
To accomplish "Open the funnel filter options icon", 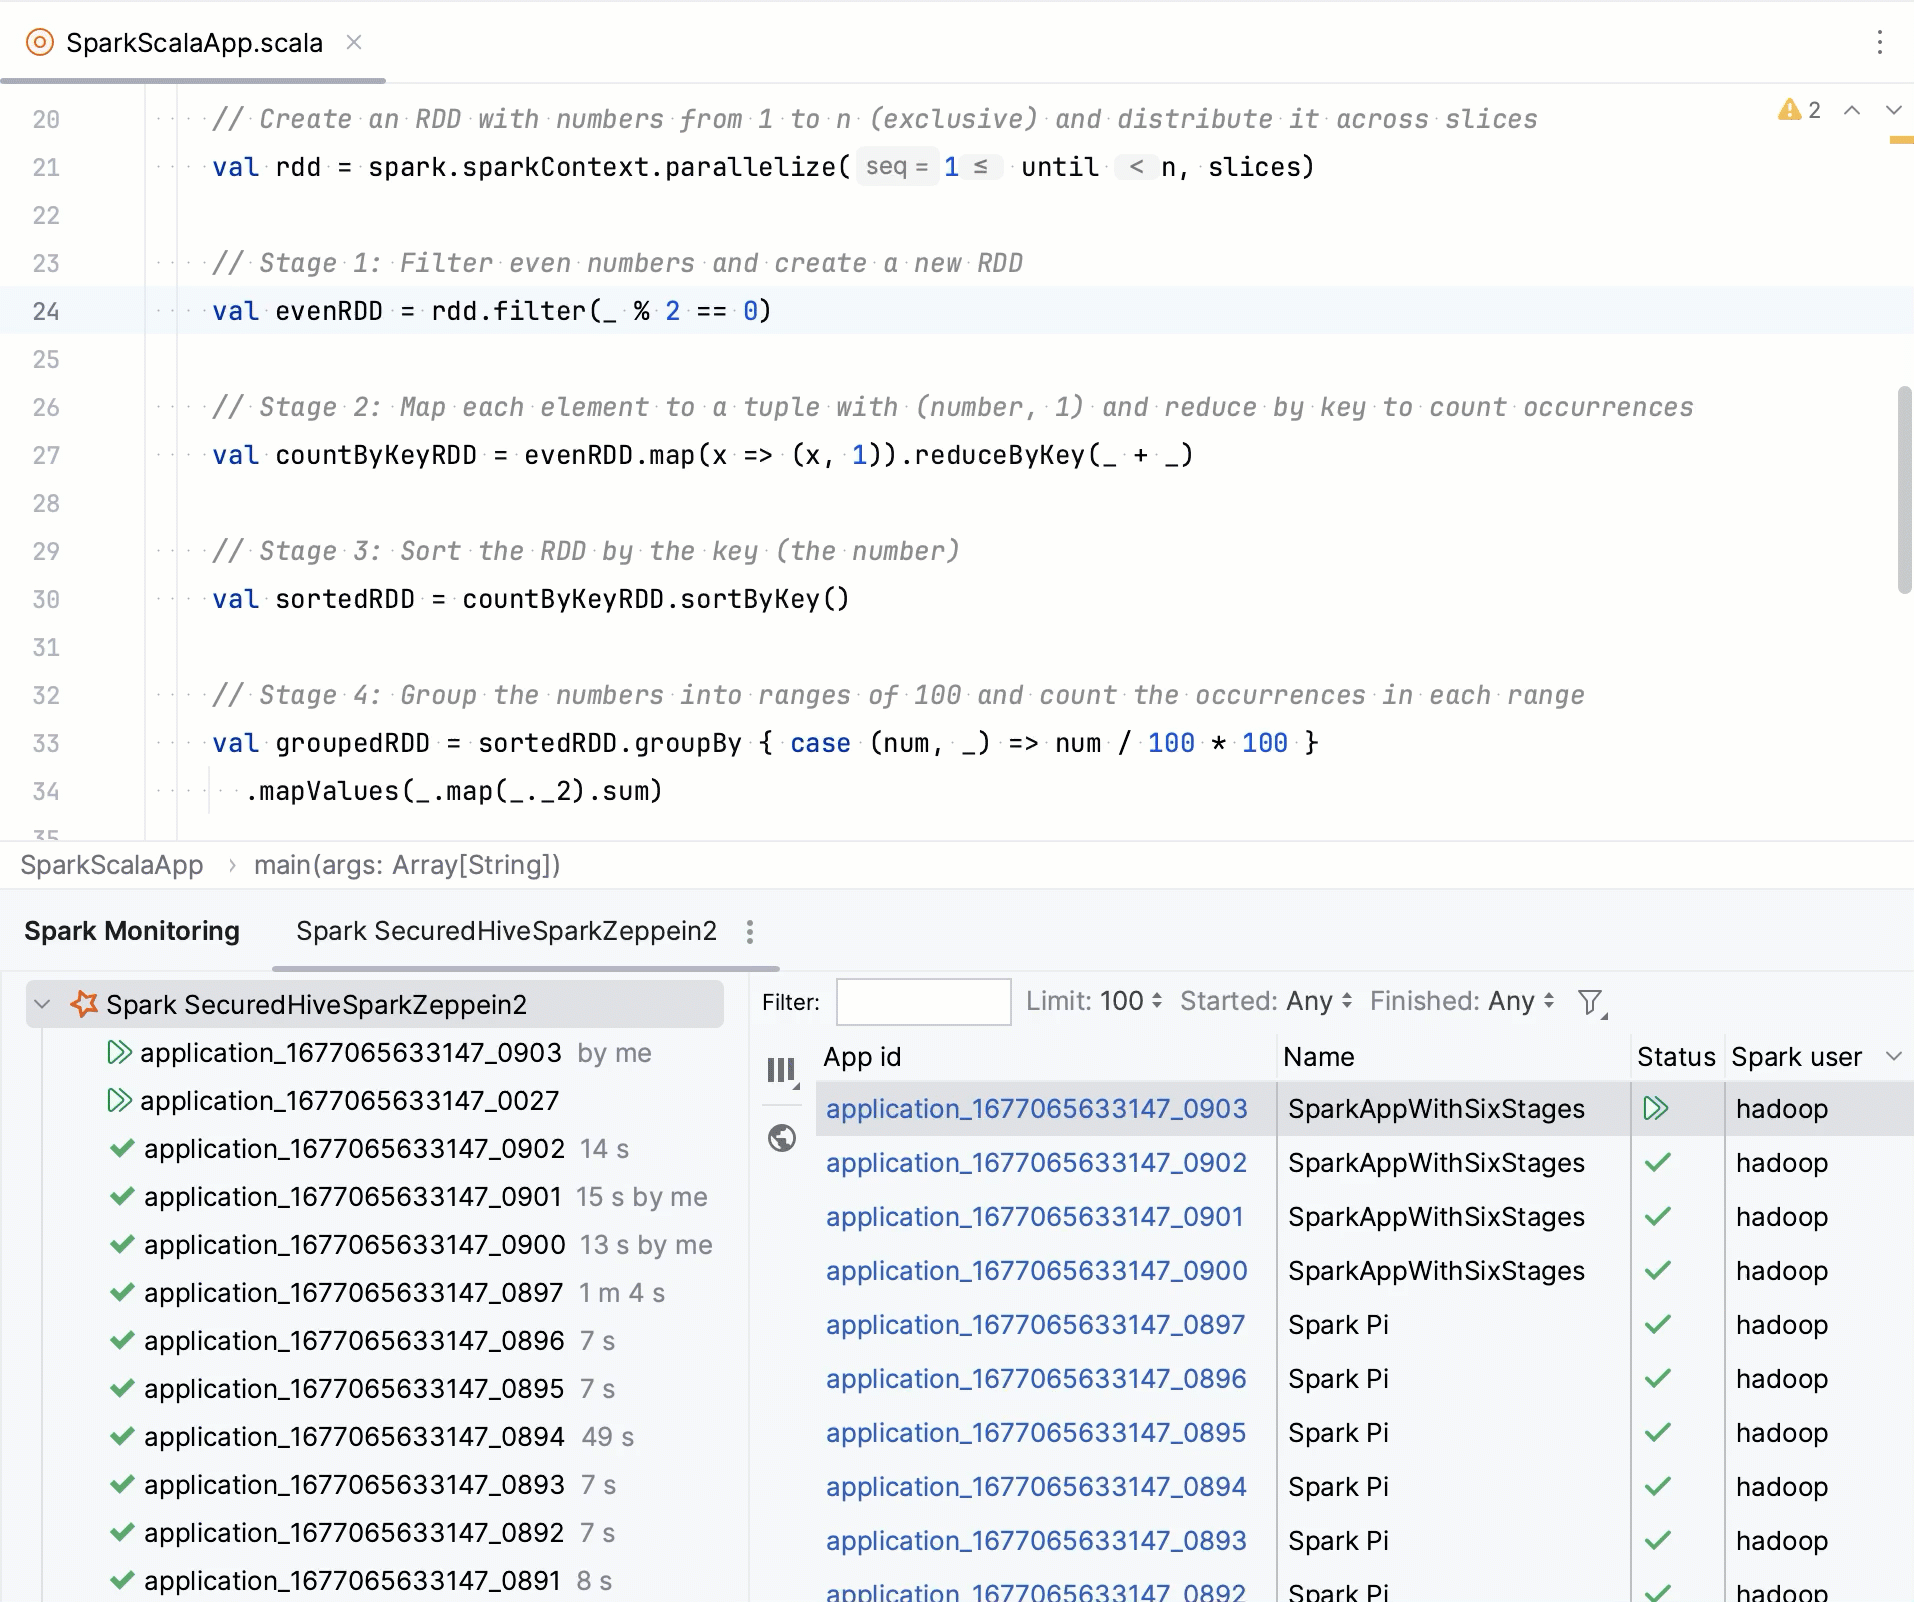I will coord(1591,1002).
